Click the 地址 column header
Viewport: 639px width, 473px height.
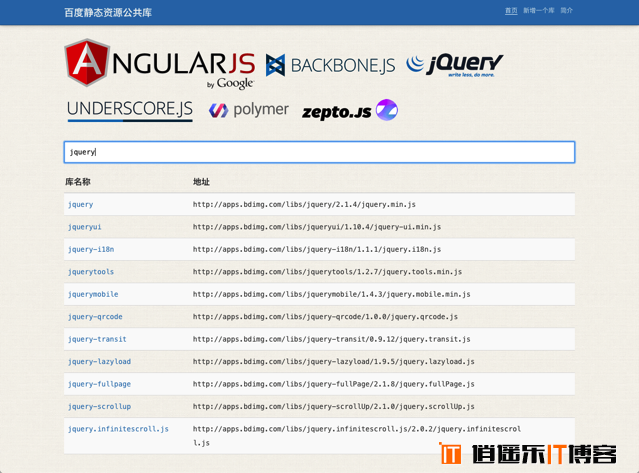point(201,182)
